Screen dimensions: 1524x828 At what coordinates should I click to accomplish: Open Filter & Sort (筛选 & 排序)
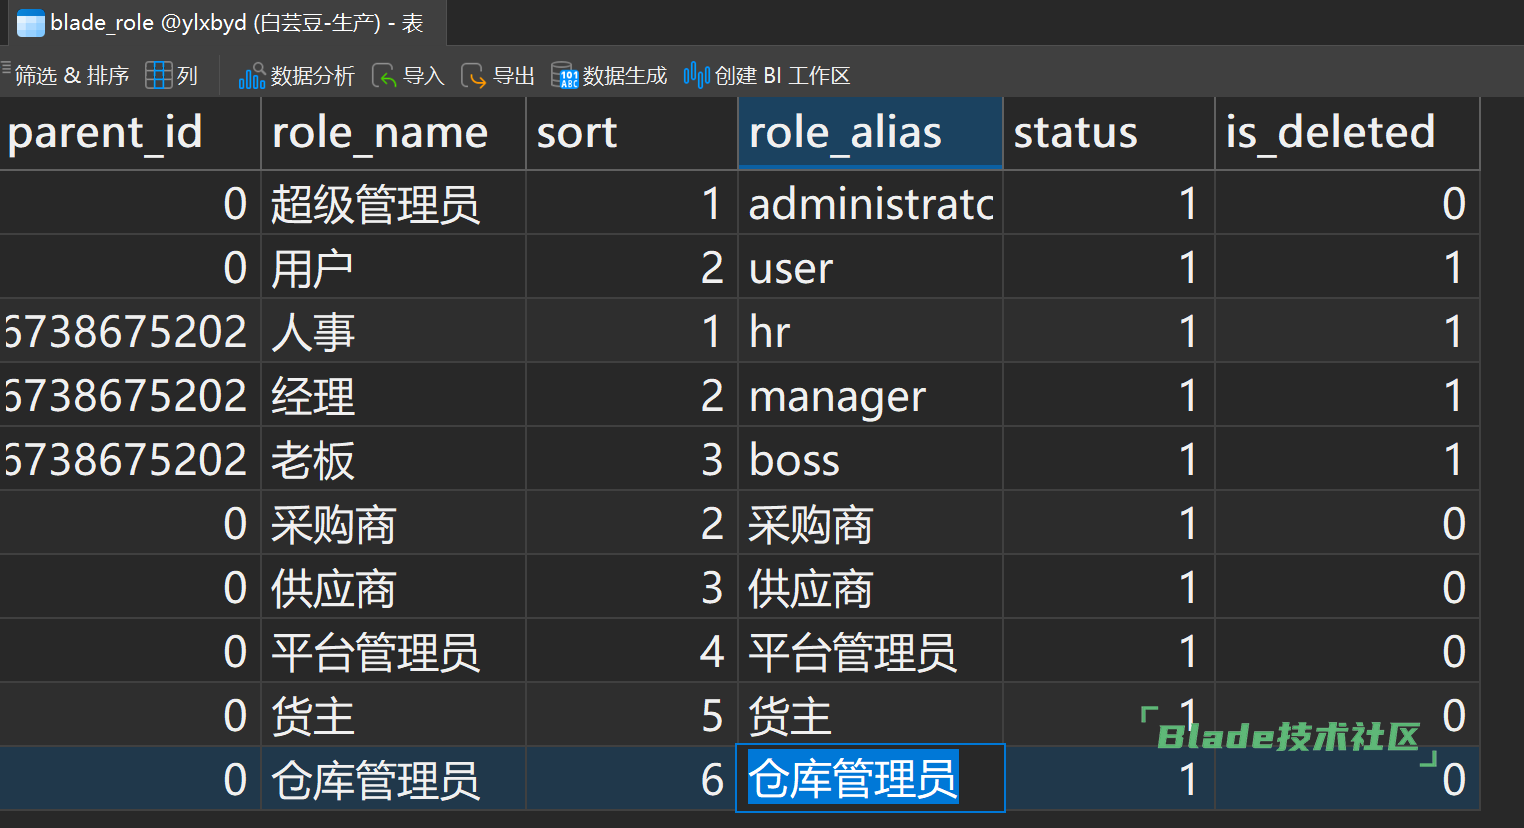coord(70,76)
